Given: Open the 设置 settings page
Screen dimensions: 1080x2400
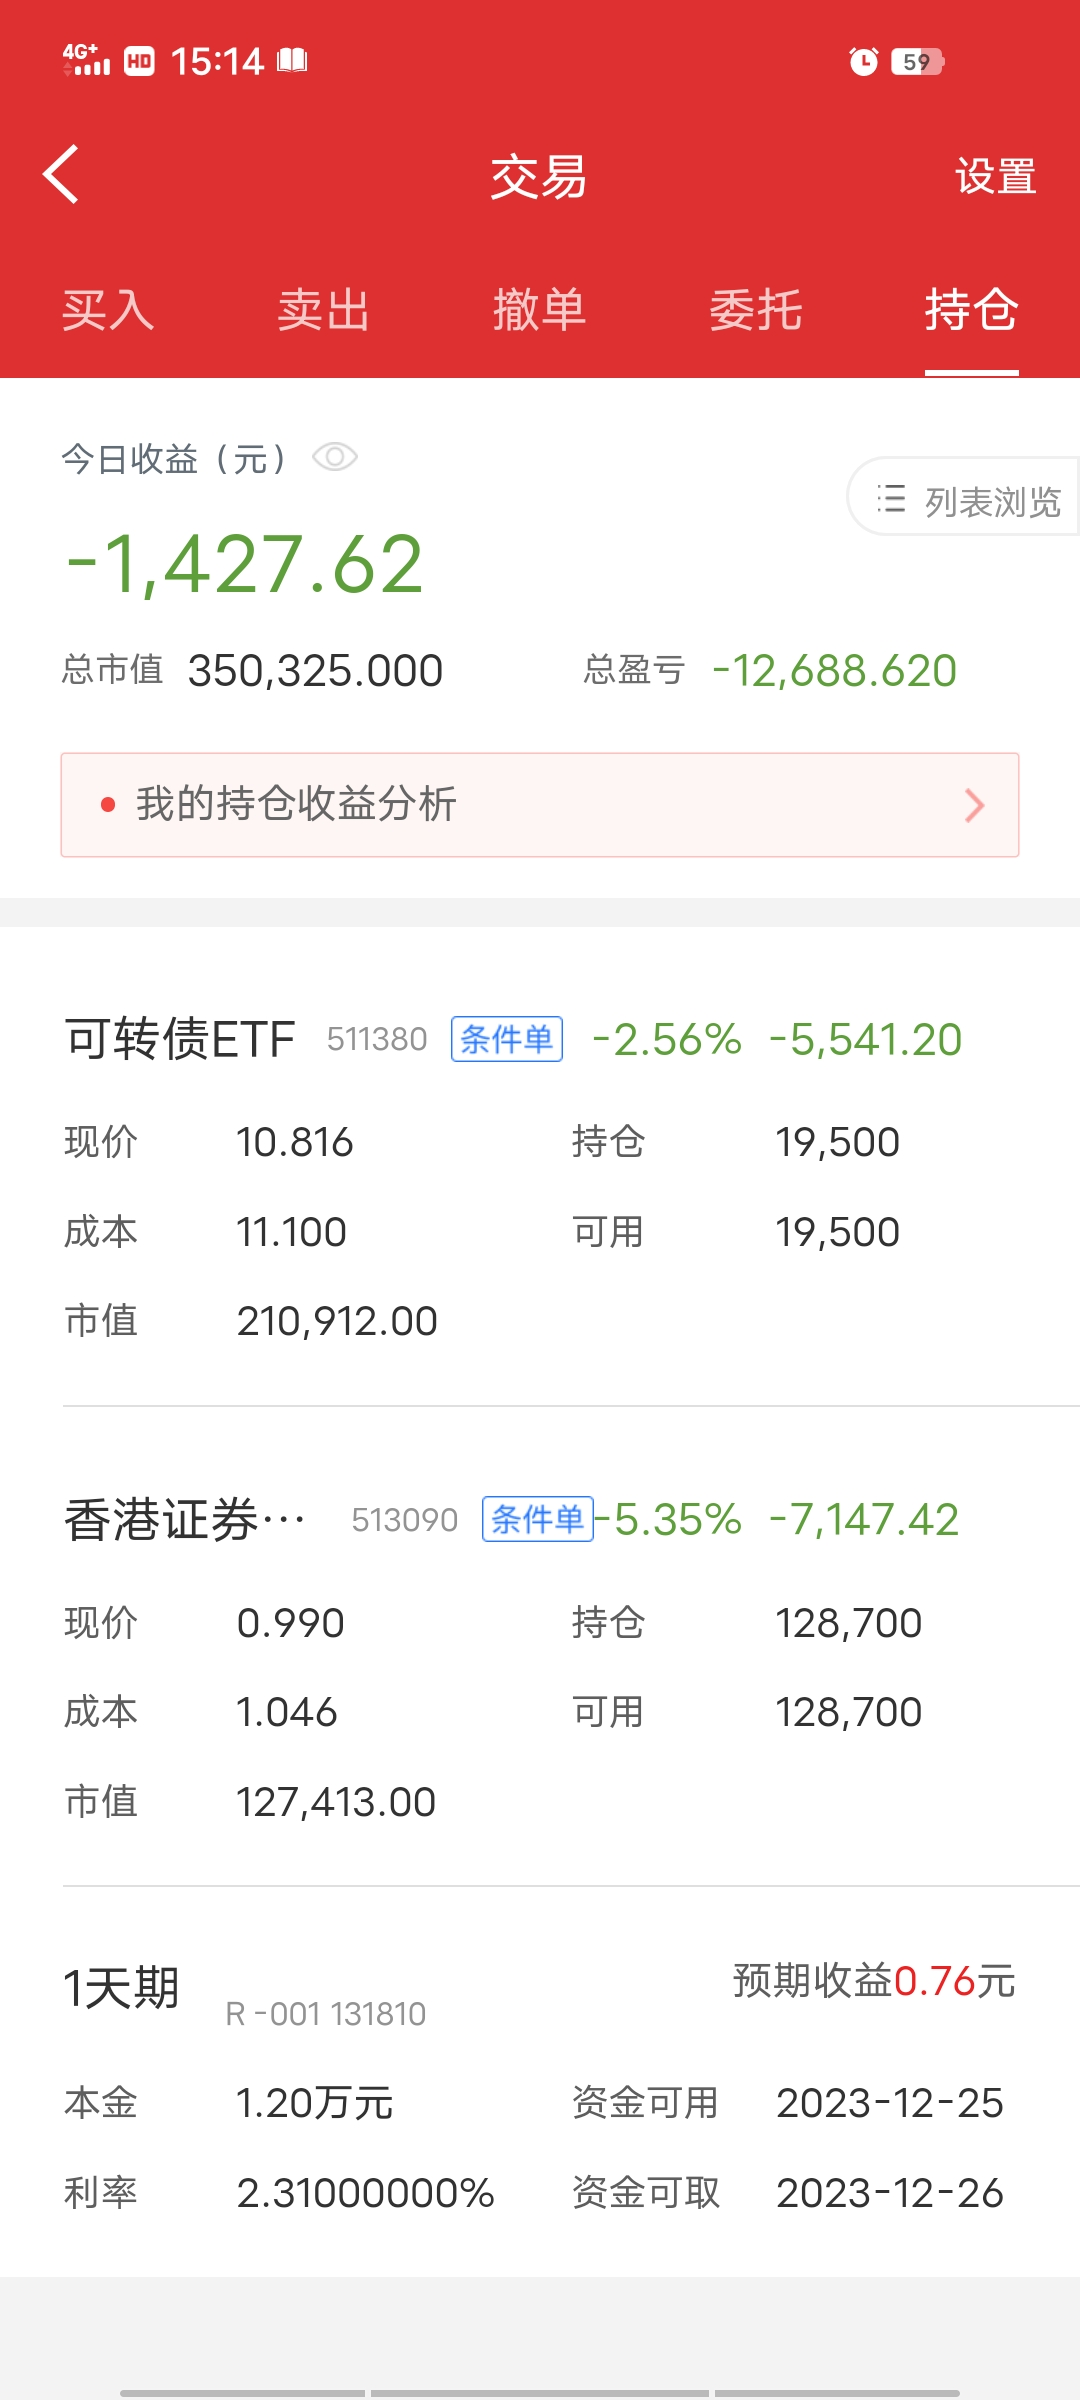Looking at the screenshot, I should coord(995,177).
